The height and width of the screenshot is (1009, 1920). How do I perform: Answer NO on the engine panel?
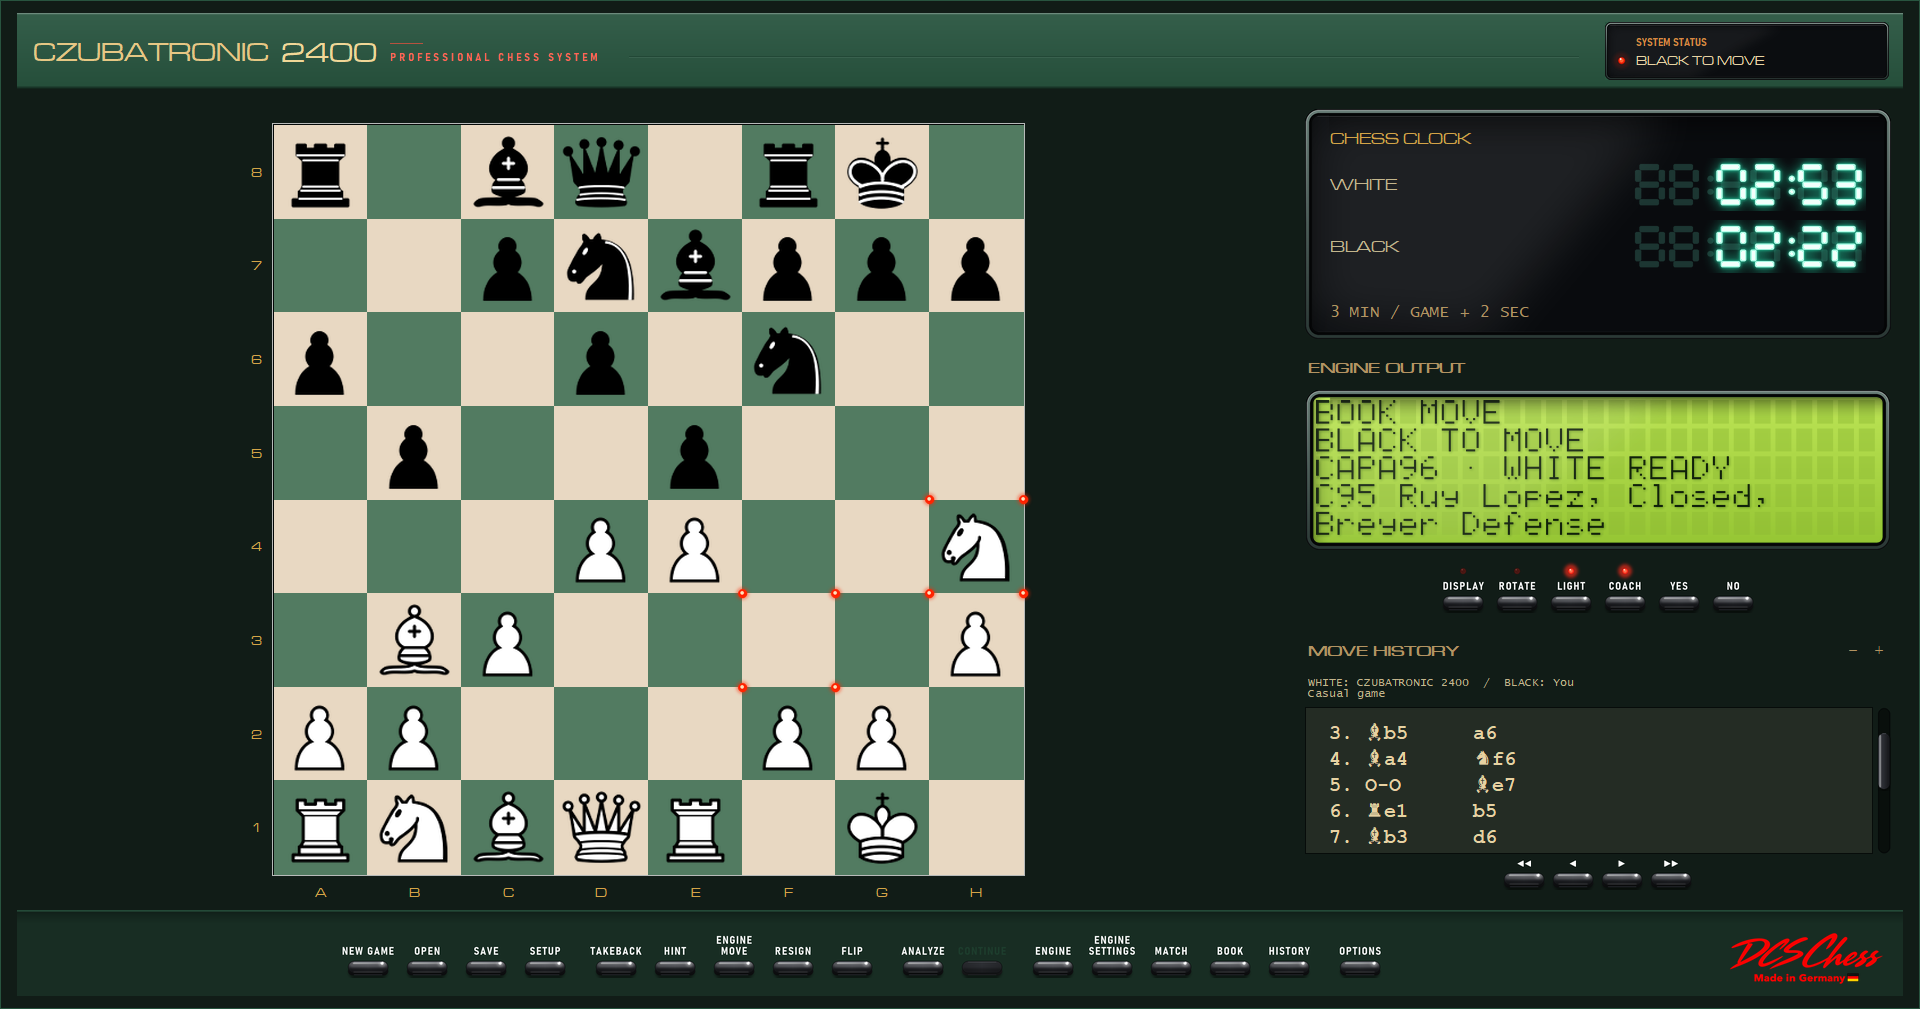(1733, 602)
